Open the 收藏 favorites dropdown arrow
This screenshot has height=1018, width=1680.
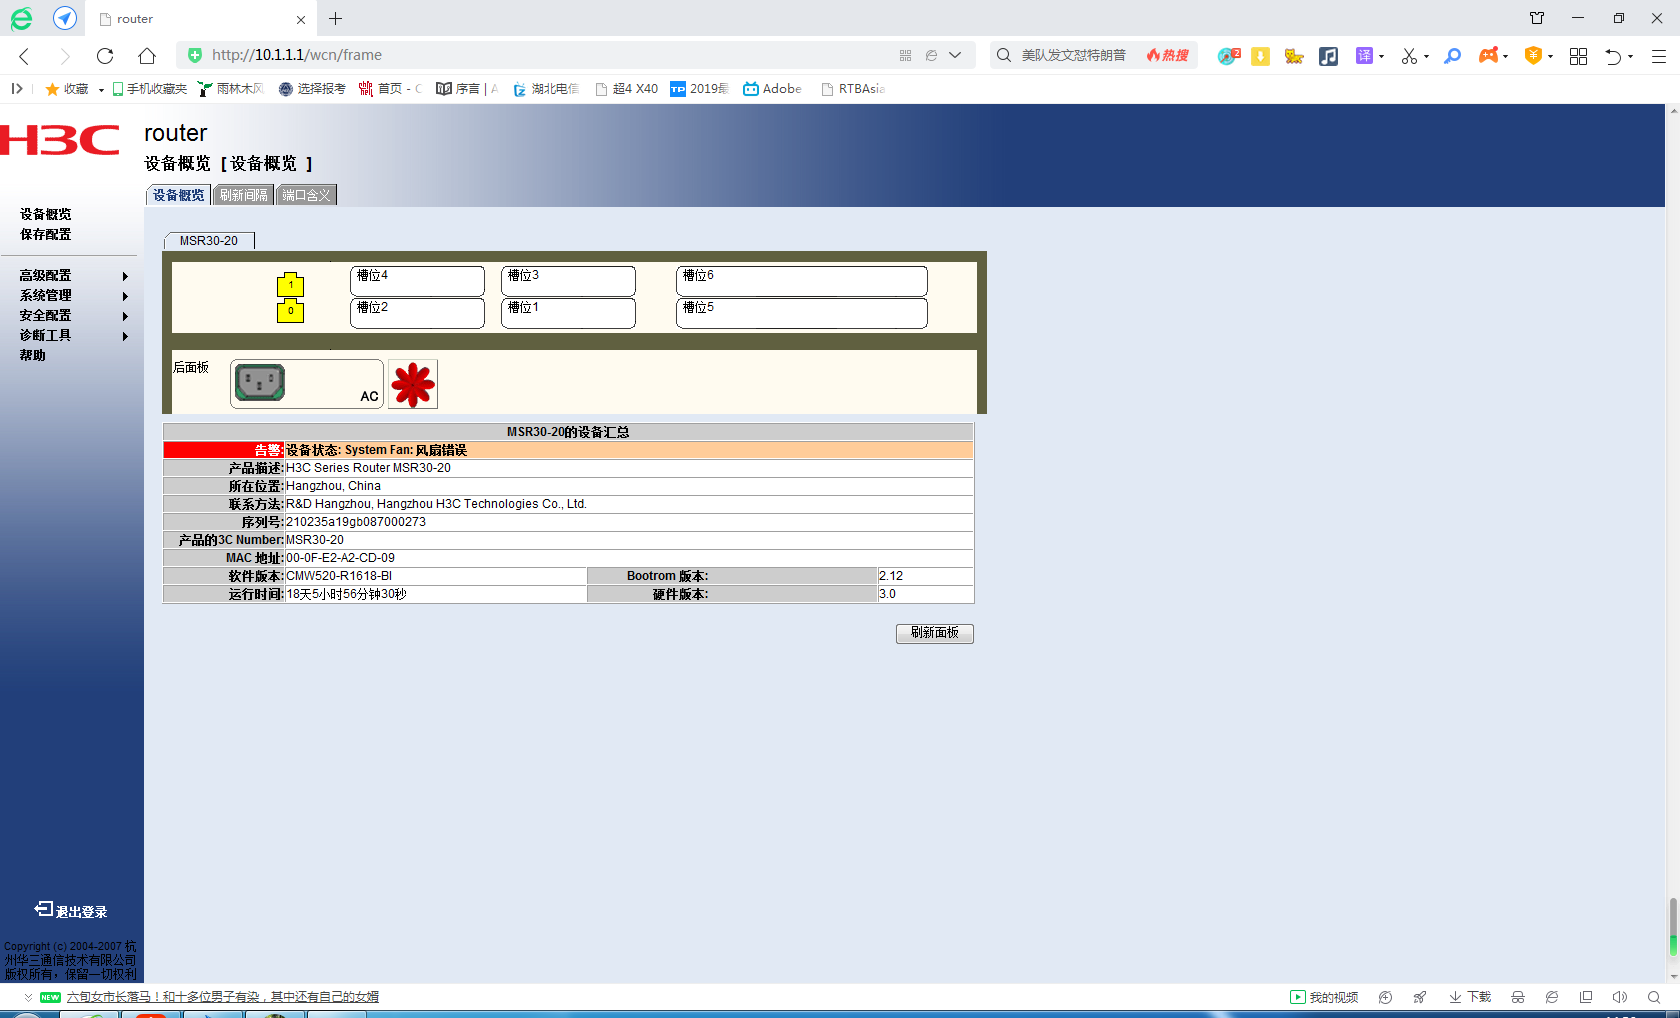(101, 90)
